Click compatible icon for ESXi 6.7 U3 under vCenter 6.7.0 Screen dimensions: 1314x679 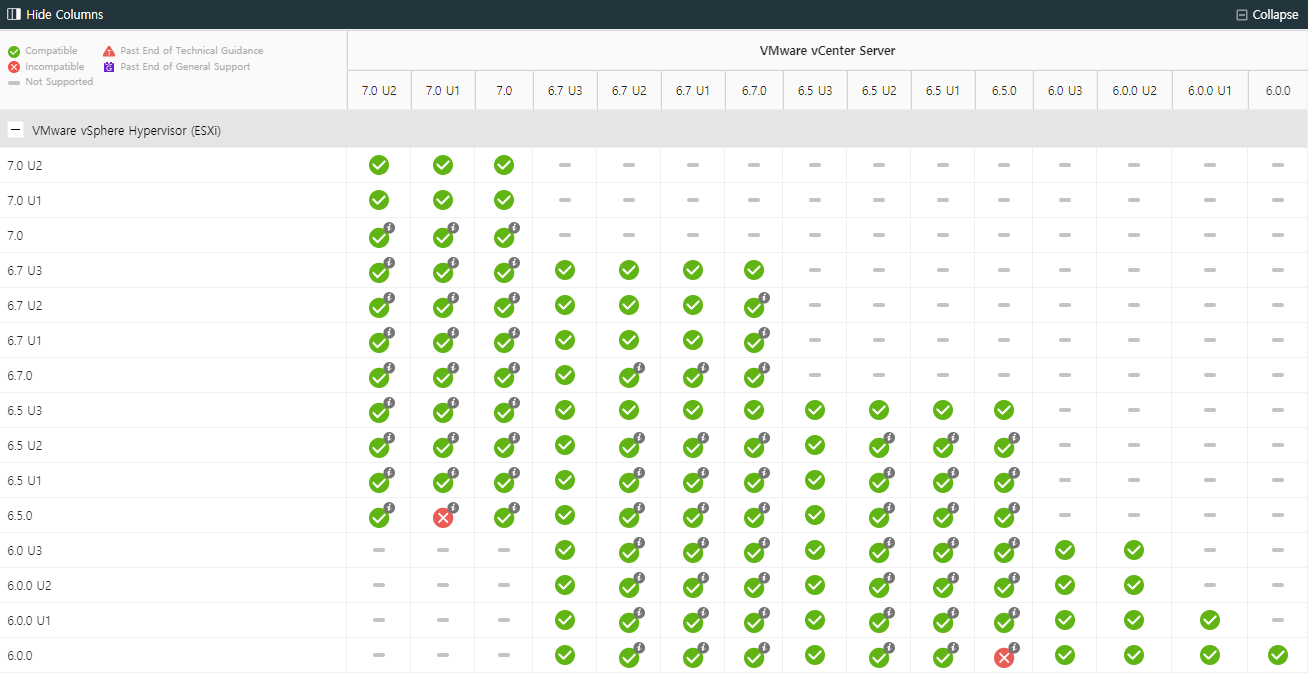coord(754,270)
